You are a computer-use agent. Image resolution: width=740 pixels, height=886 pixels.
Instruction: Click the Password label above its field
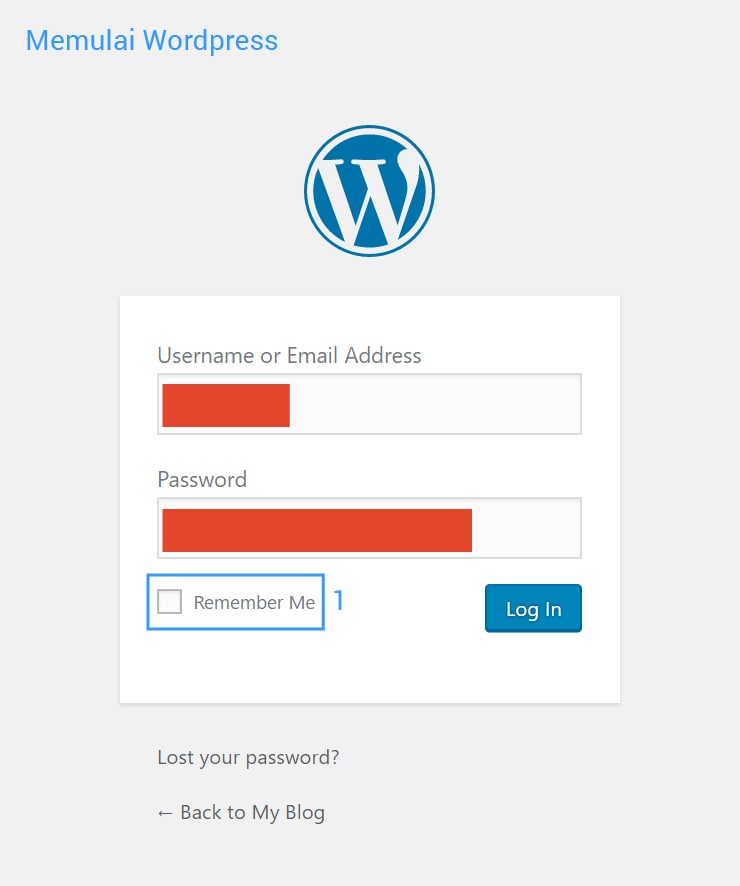point(202,479)
